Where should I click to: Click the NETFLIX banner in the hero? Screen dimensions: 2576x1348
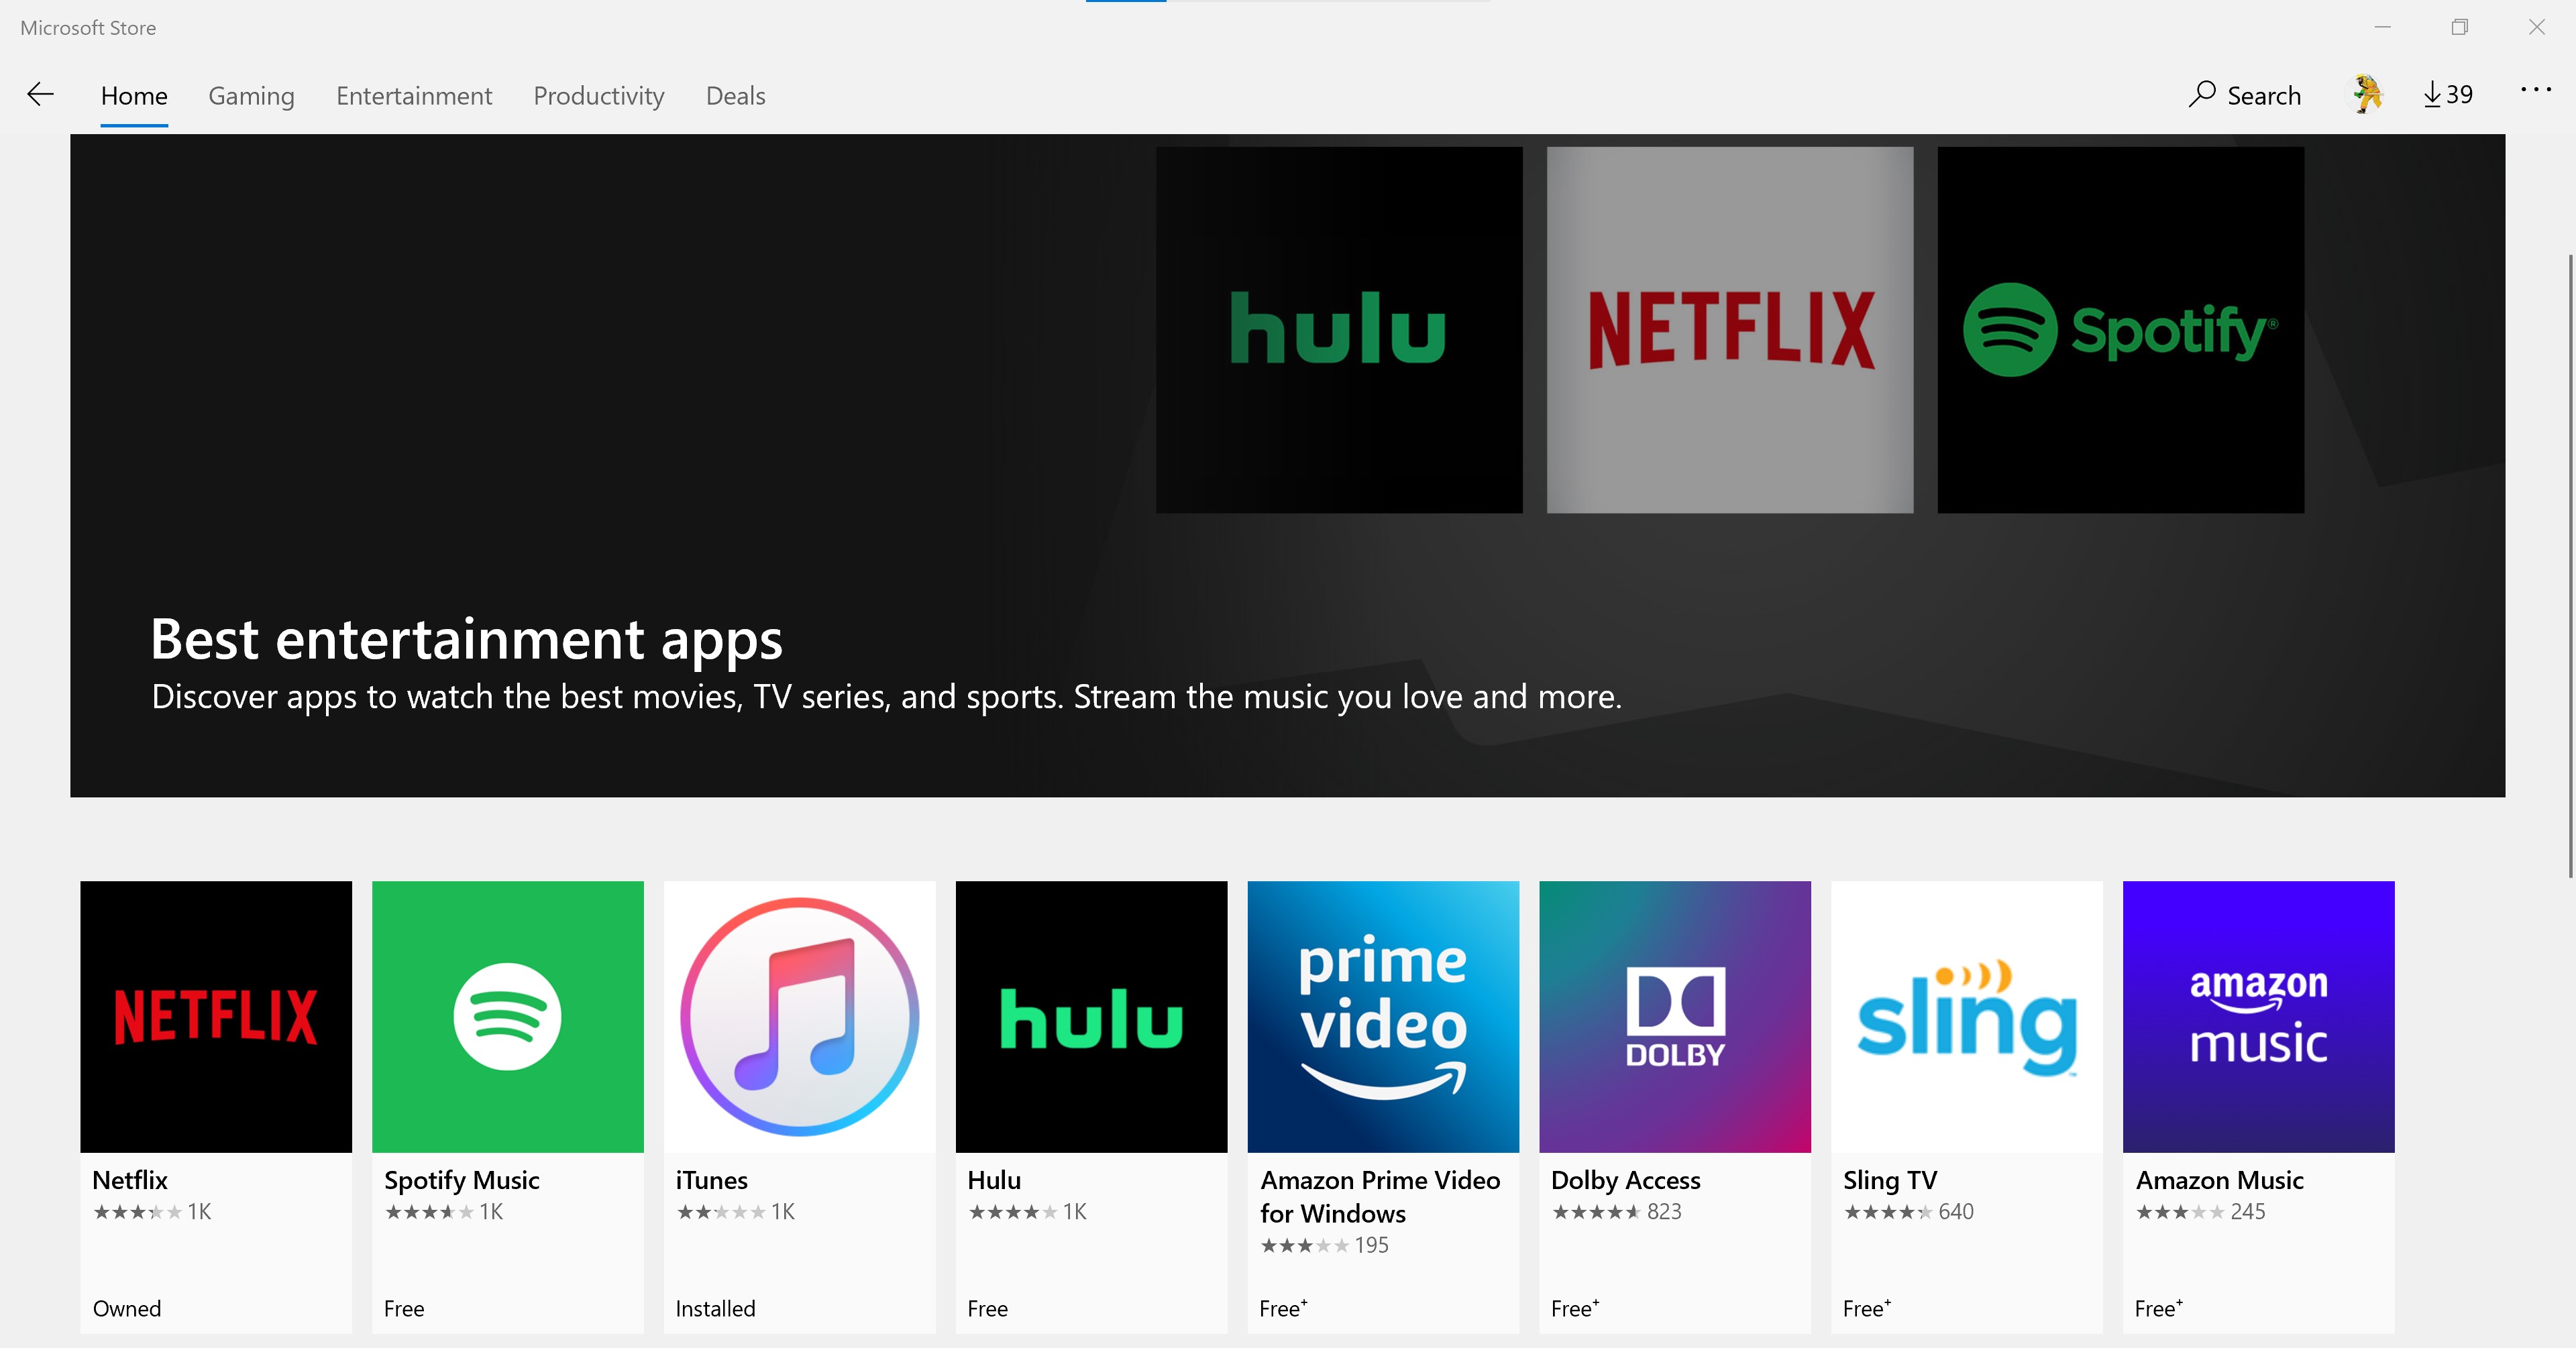click(x=1730, y=330)
